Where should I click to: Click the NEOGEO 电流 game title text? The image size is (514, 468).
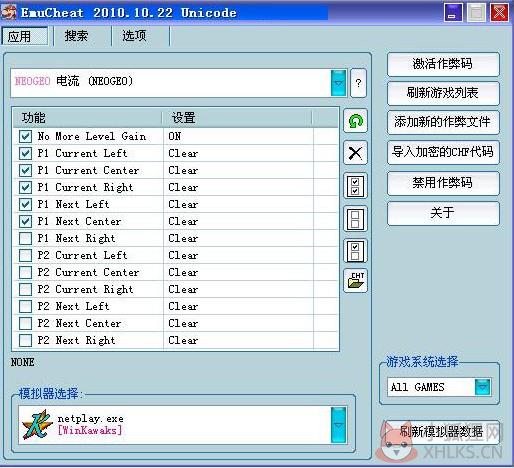coord(74,81)
